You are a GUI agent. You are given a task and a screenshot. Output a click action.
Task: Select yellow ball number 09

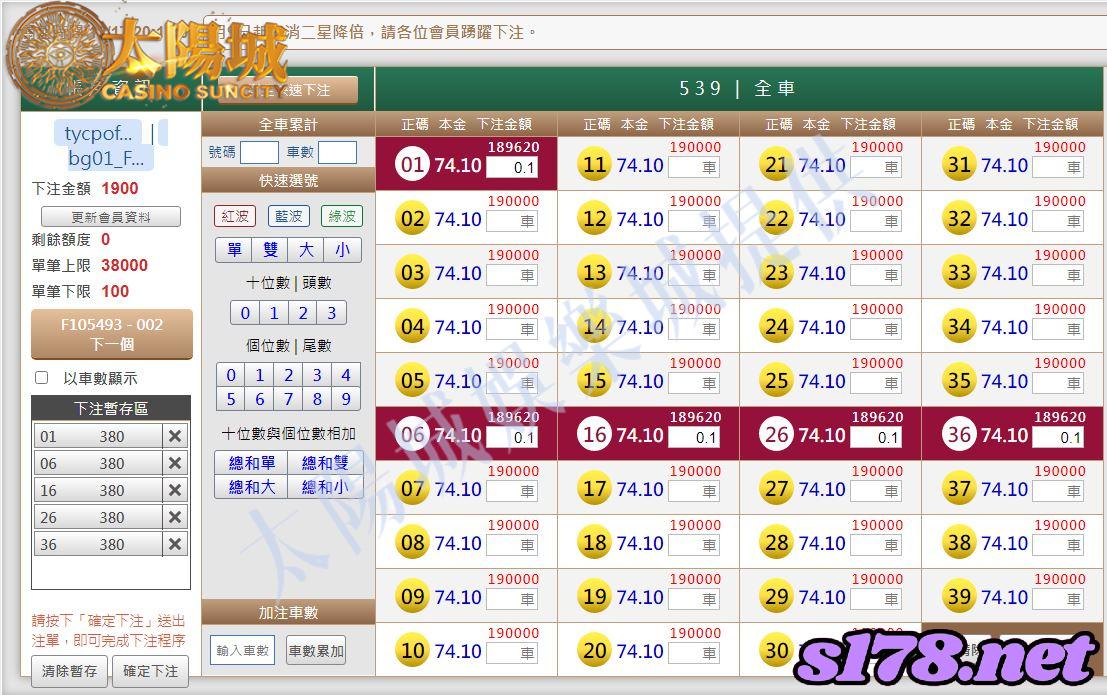pyautogui.click(x=412, y=597)
